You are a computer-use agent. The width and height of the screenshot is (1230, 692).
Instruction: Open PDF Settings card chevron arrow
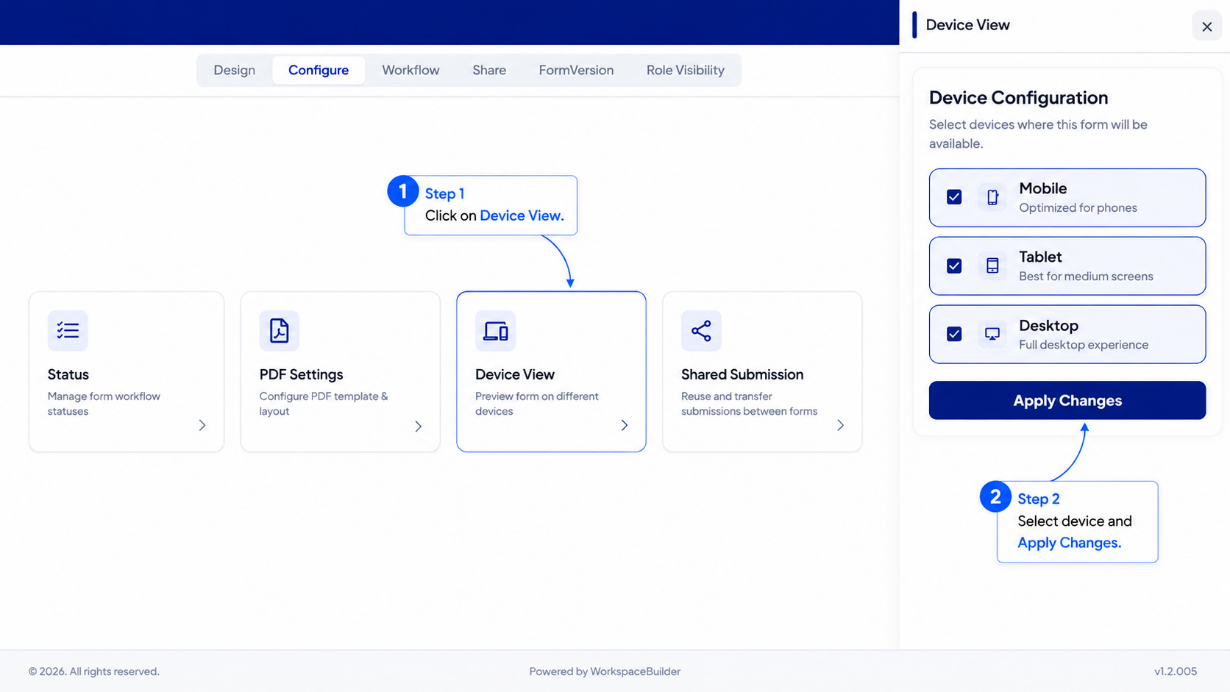point(418,426)
